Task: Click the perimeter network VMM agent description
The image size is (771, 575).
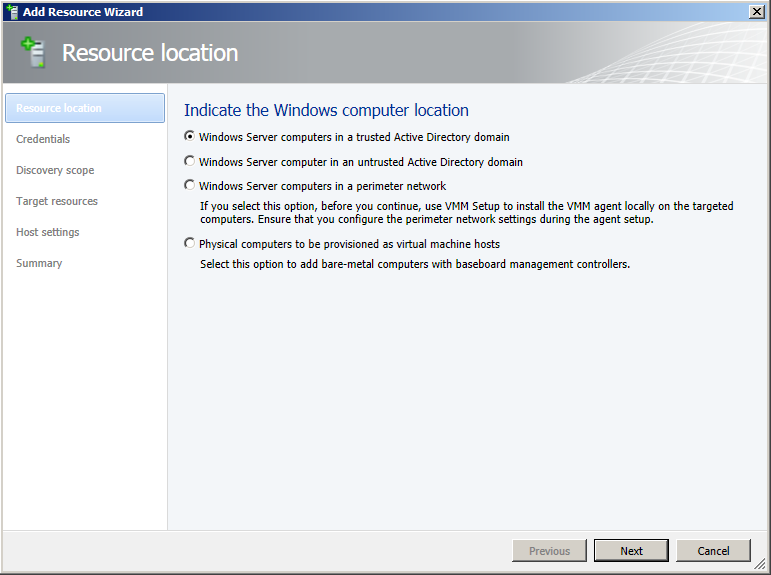Action: click(466, 213)
